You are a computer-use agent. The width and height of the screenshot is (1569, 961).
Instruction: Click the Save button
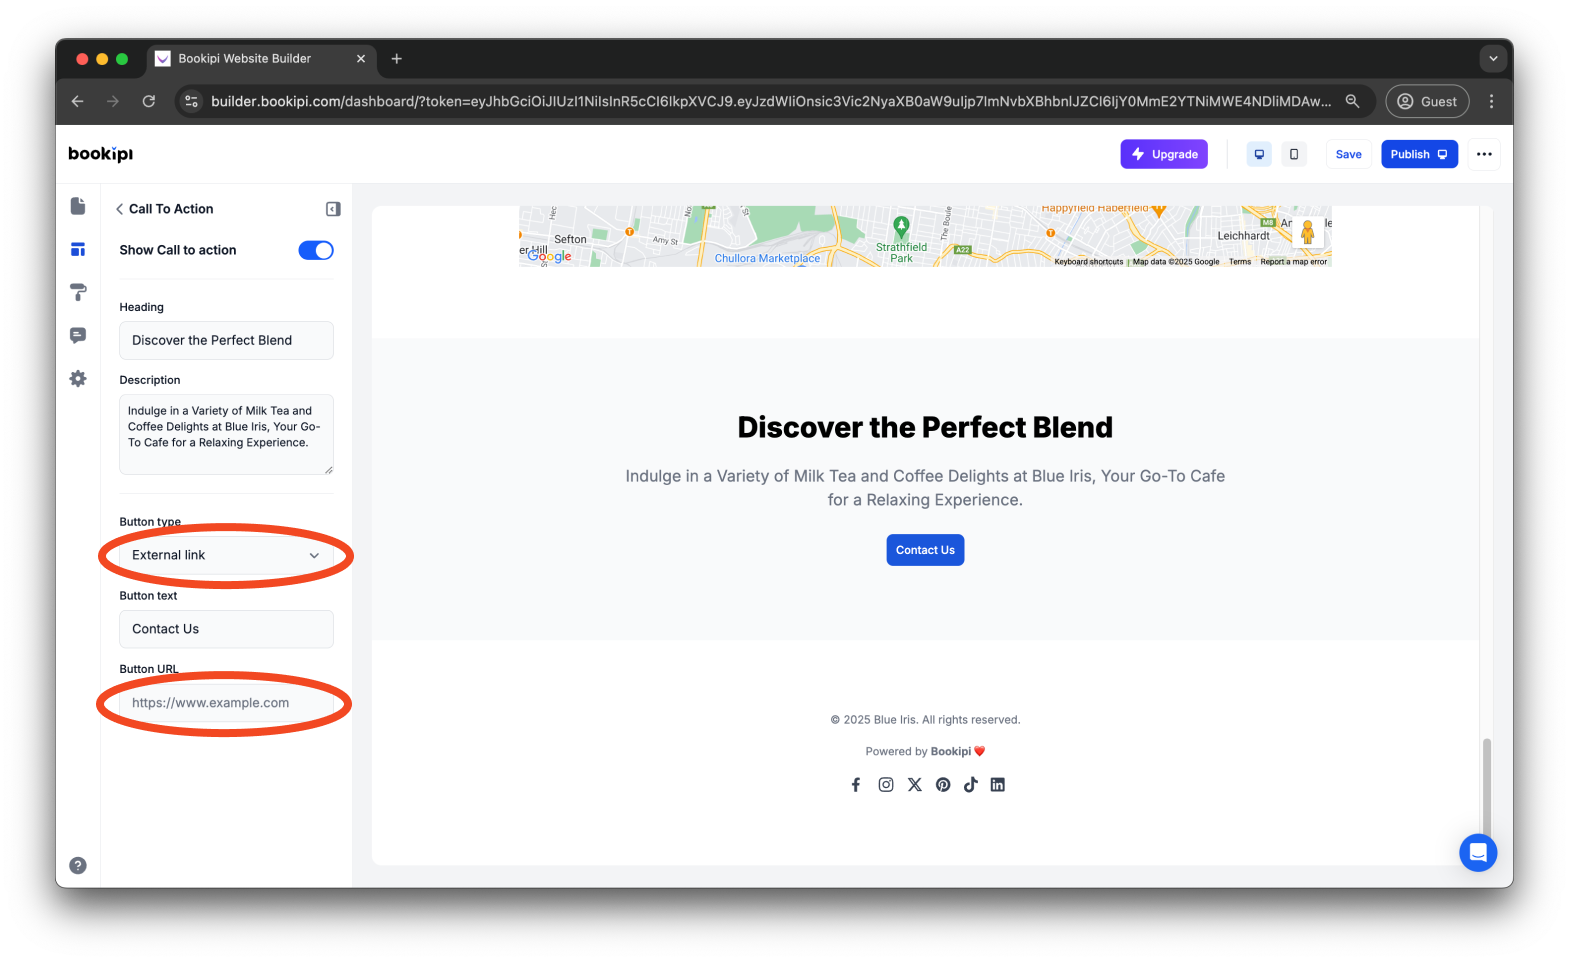(x=1348, y=154)
